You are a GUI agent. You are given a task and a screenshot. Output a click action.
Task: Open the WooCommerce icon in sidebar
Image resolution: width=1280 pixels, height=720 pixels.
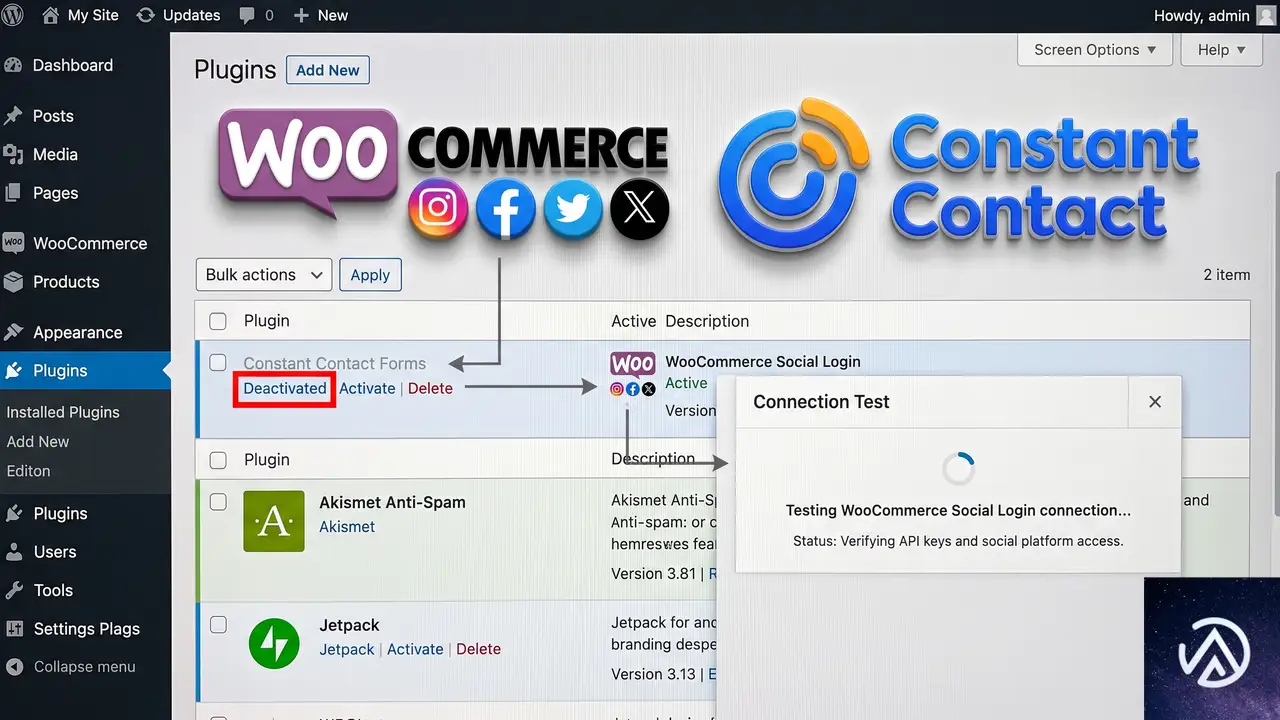point(13,243)
